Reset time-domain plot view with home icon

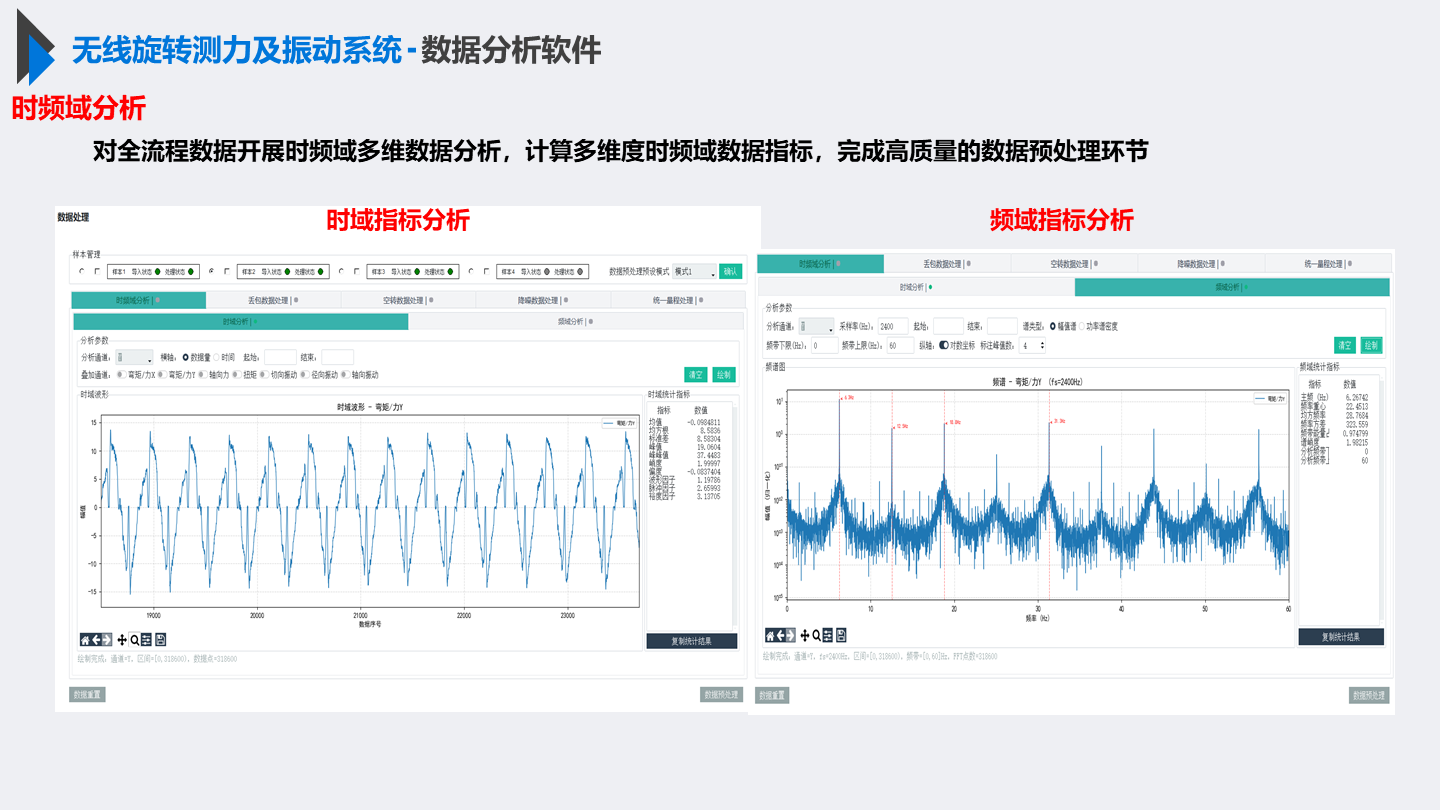pyautogui.click(x=85, y=640)
